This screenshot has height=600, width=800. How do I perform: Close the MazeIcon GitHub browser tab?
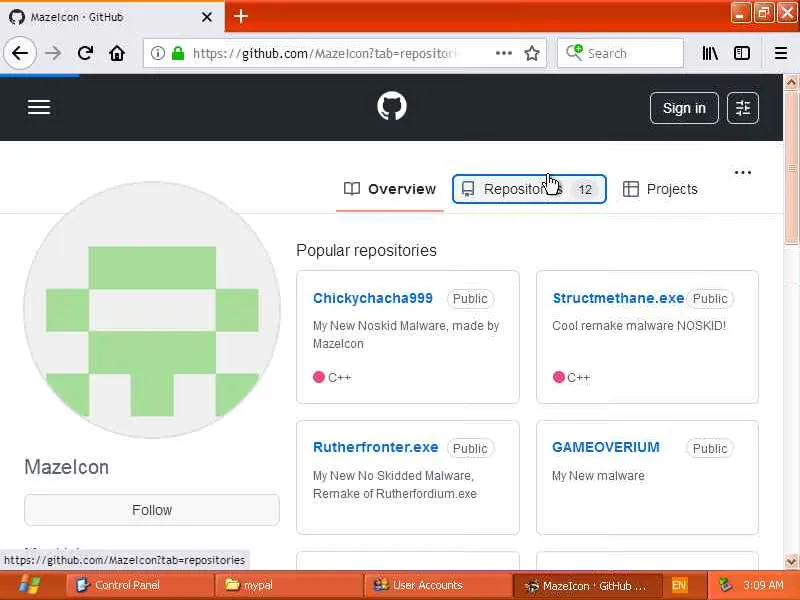[207, 17]
